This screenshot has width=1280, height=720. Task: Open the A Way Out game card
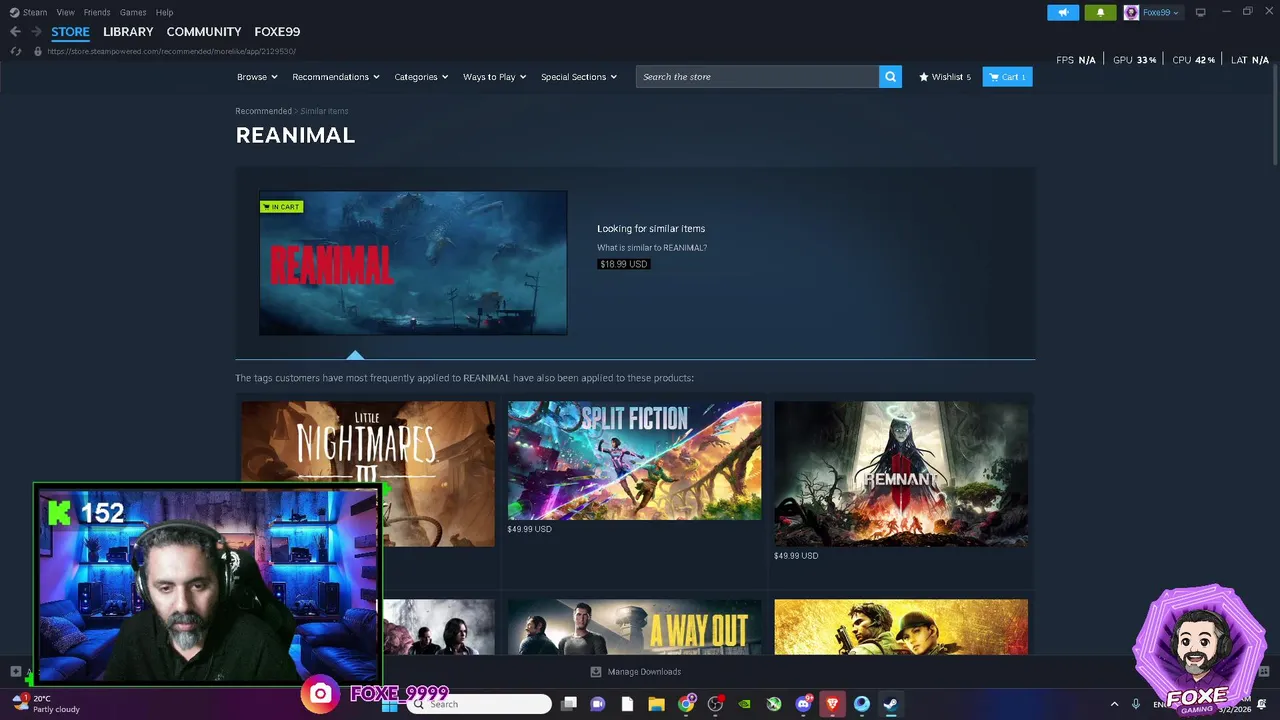pyautogui.click(x=634, y=627)
